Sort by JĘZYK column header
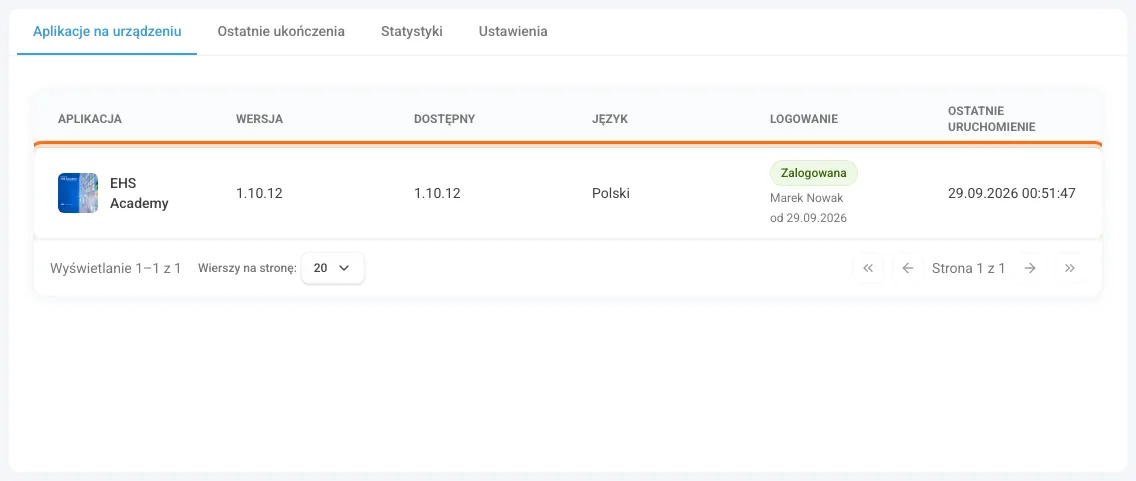Viewport: 1136px width, 481px height. pos(610,119)
